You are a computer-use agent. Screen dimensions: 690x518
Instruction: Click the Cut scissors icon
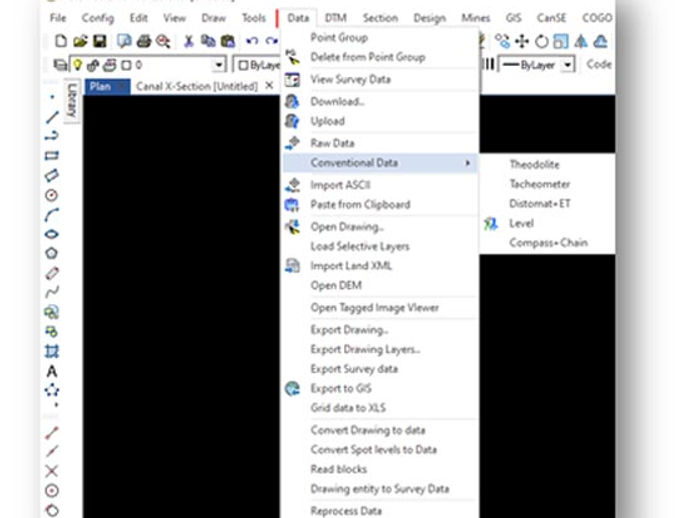click(x=188, y=41)
